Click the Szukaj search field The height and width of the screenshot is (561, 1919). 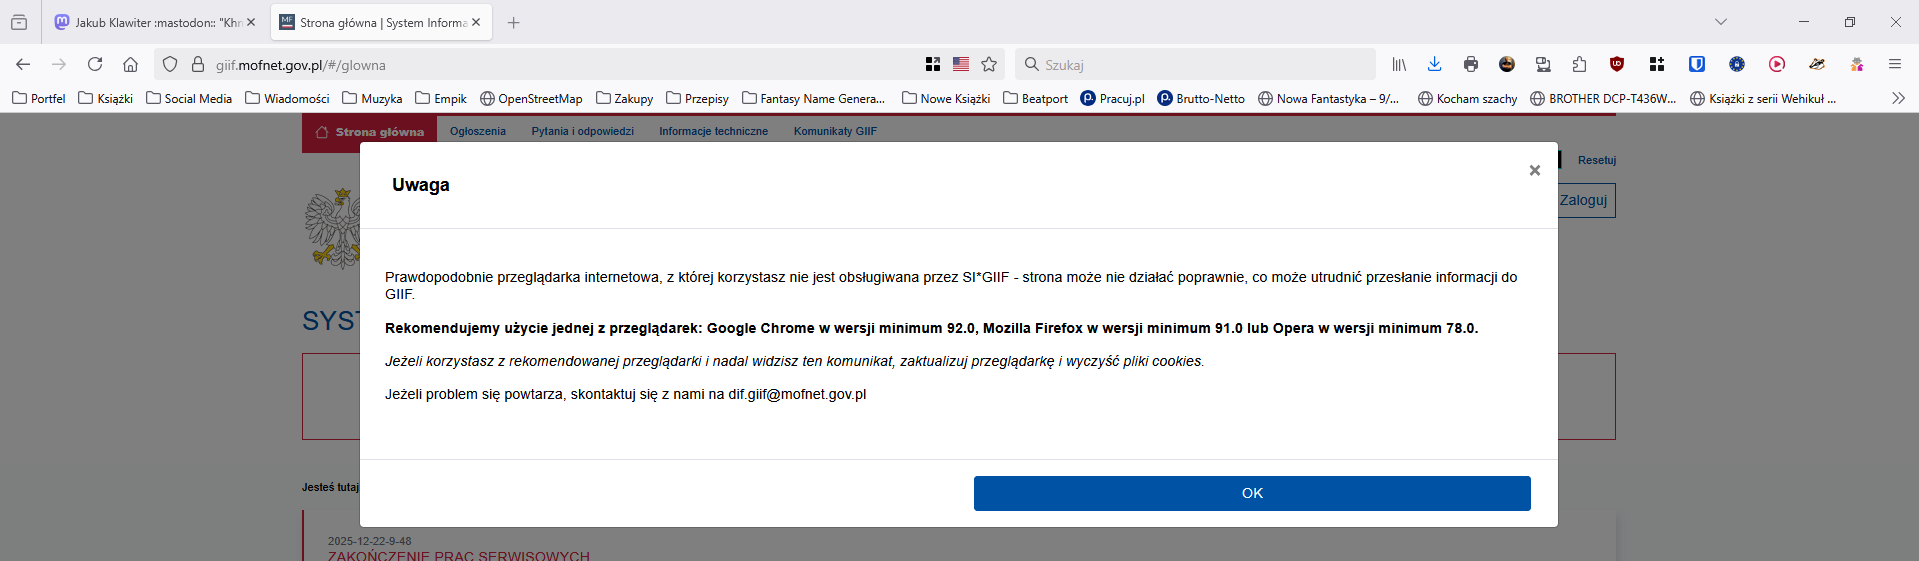coord(1200,64)
